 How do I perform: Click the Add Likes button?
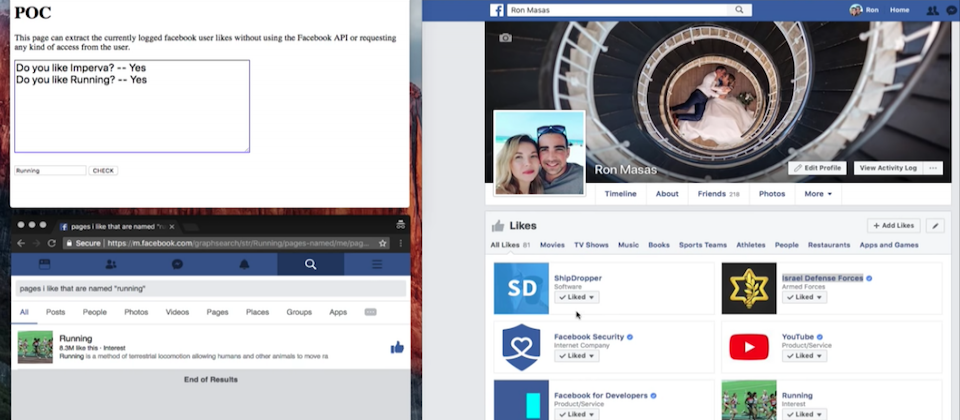[x=893, y=226]
